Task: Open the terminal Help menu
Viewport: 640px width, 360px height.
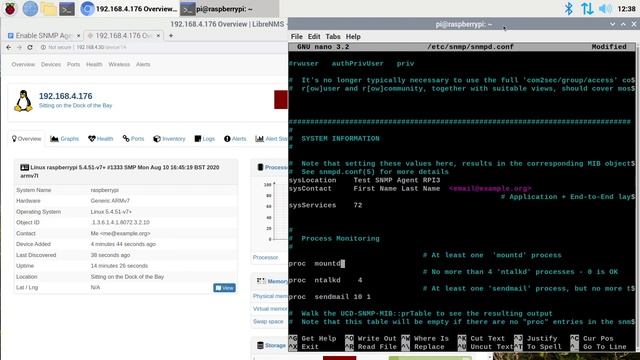Action: 353,37
